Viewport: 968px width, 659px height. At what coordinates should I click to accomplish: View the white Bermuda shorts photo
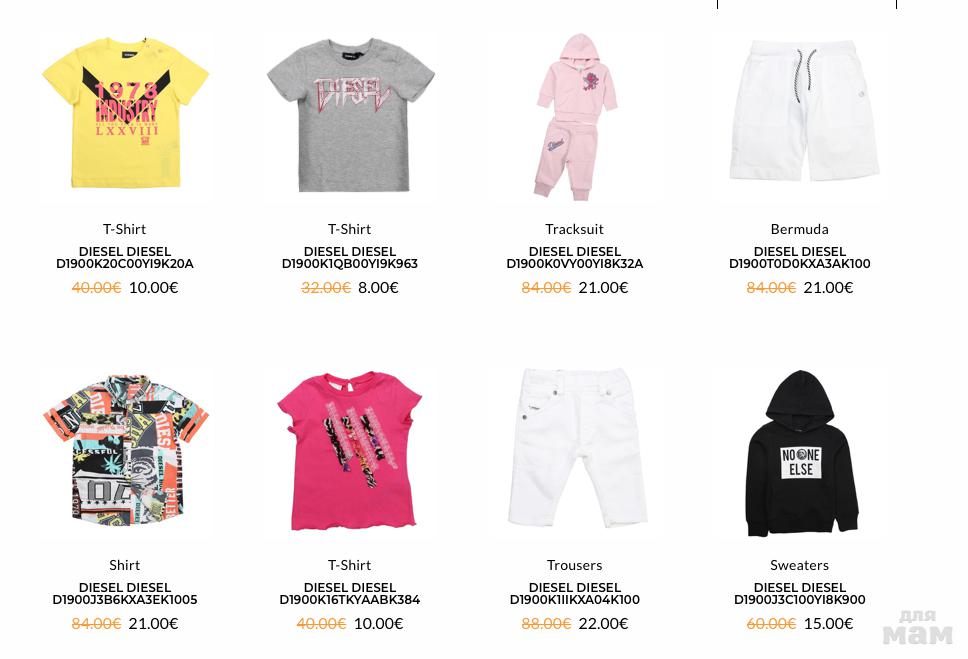(803, 111)
